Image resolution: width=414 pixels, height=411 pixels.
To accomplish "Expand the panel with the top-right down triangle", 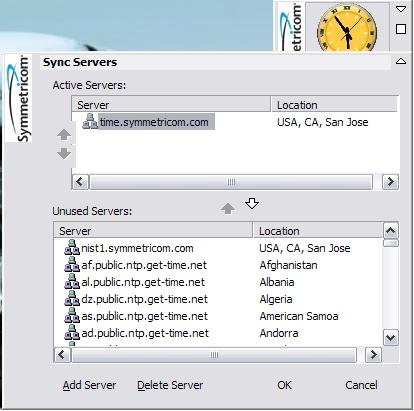I will coord(401,9).
